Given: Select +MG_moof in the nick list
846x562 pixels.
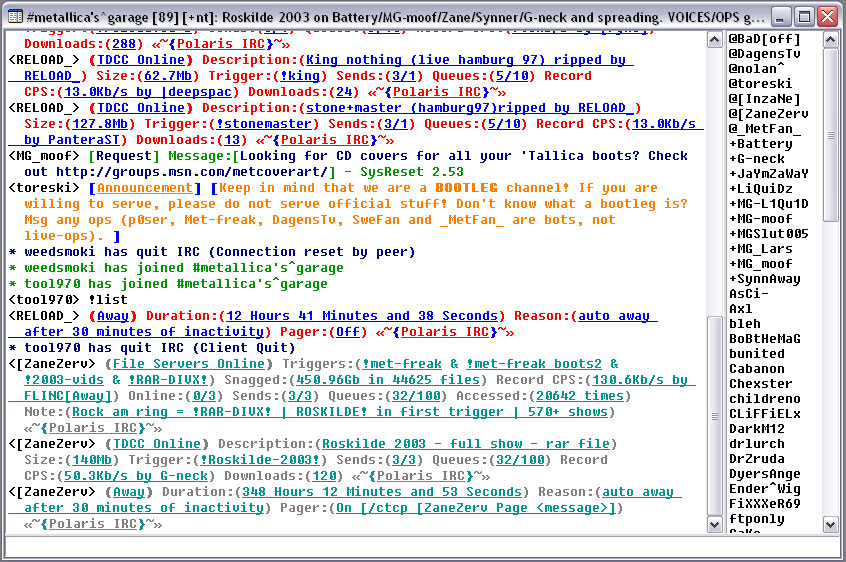Looking at the screenshot, I should (x=761, y=264).
